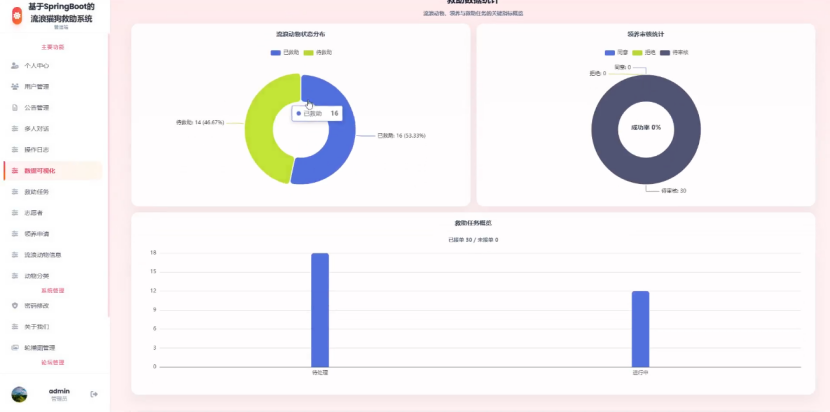
Task: Click the 领养申请 list icon
Action: point(15,234)
